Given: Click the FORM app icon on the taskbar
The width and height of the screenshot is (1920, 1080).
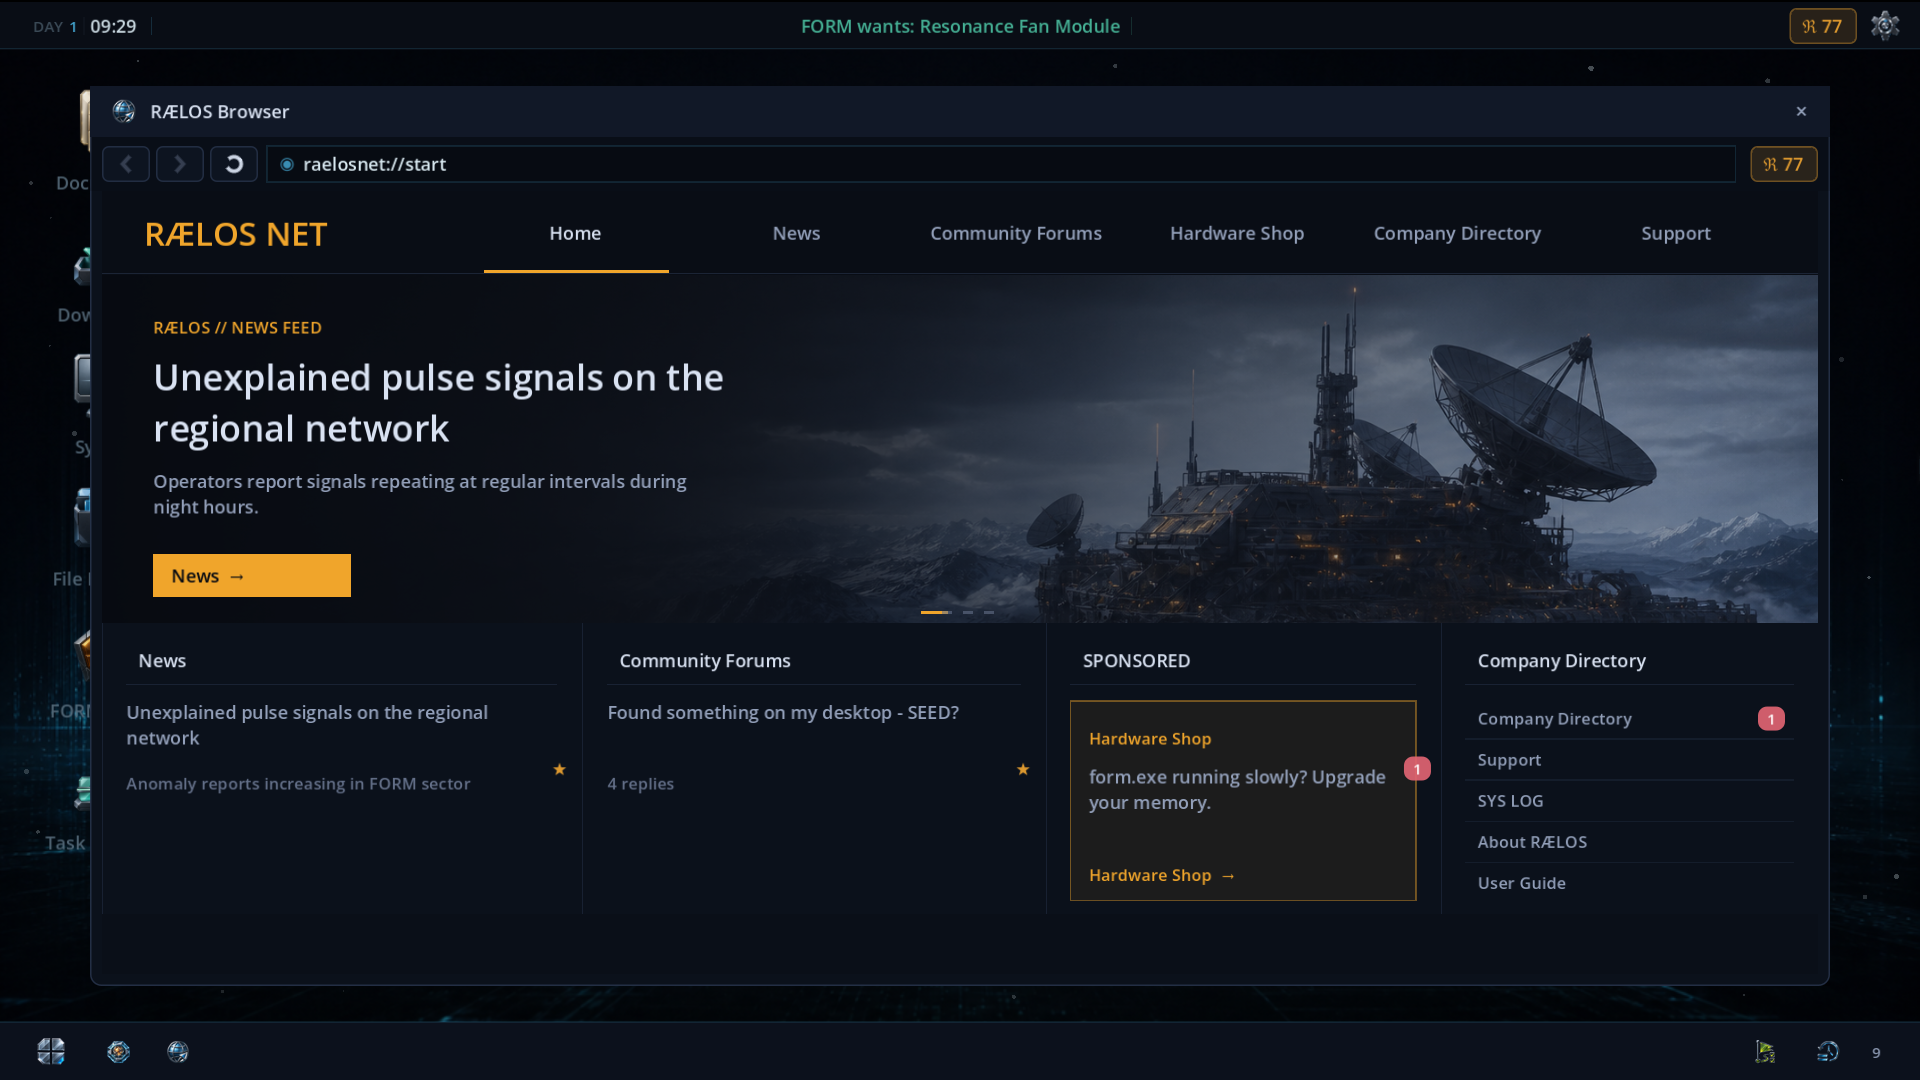Looking at the screenshot, I should (x=119, y=1051).
